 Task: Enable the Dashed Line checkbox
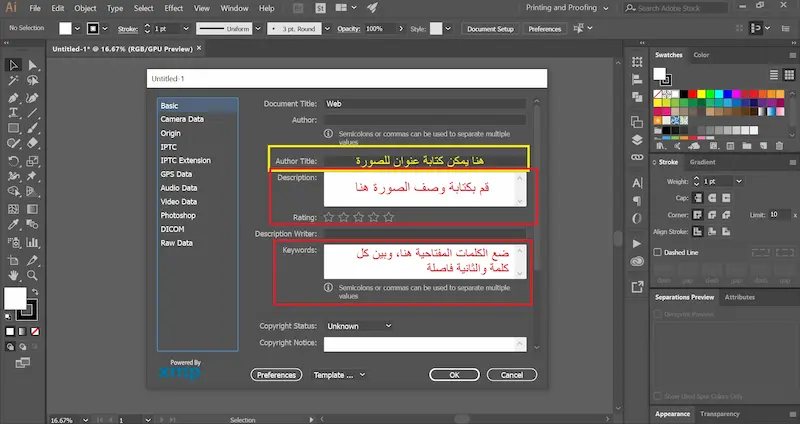click(658, 252)
